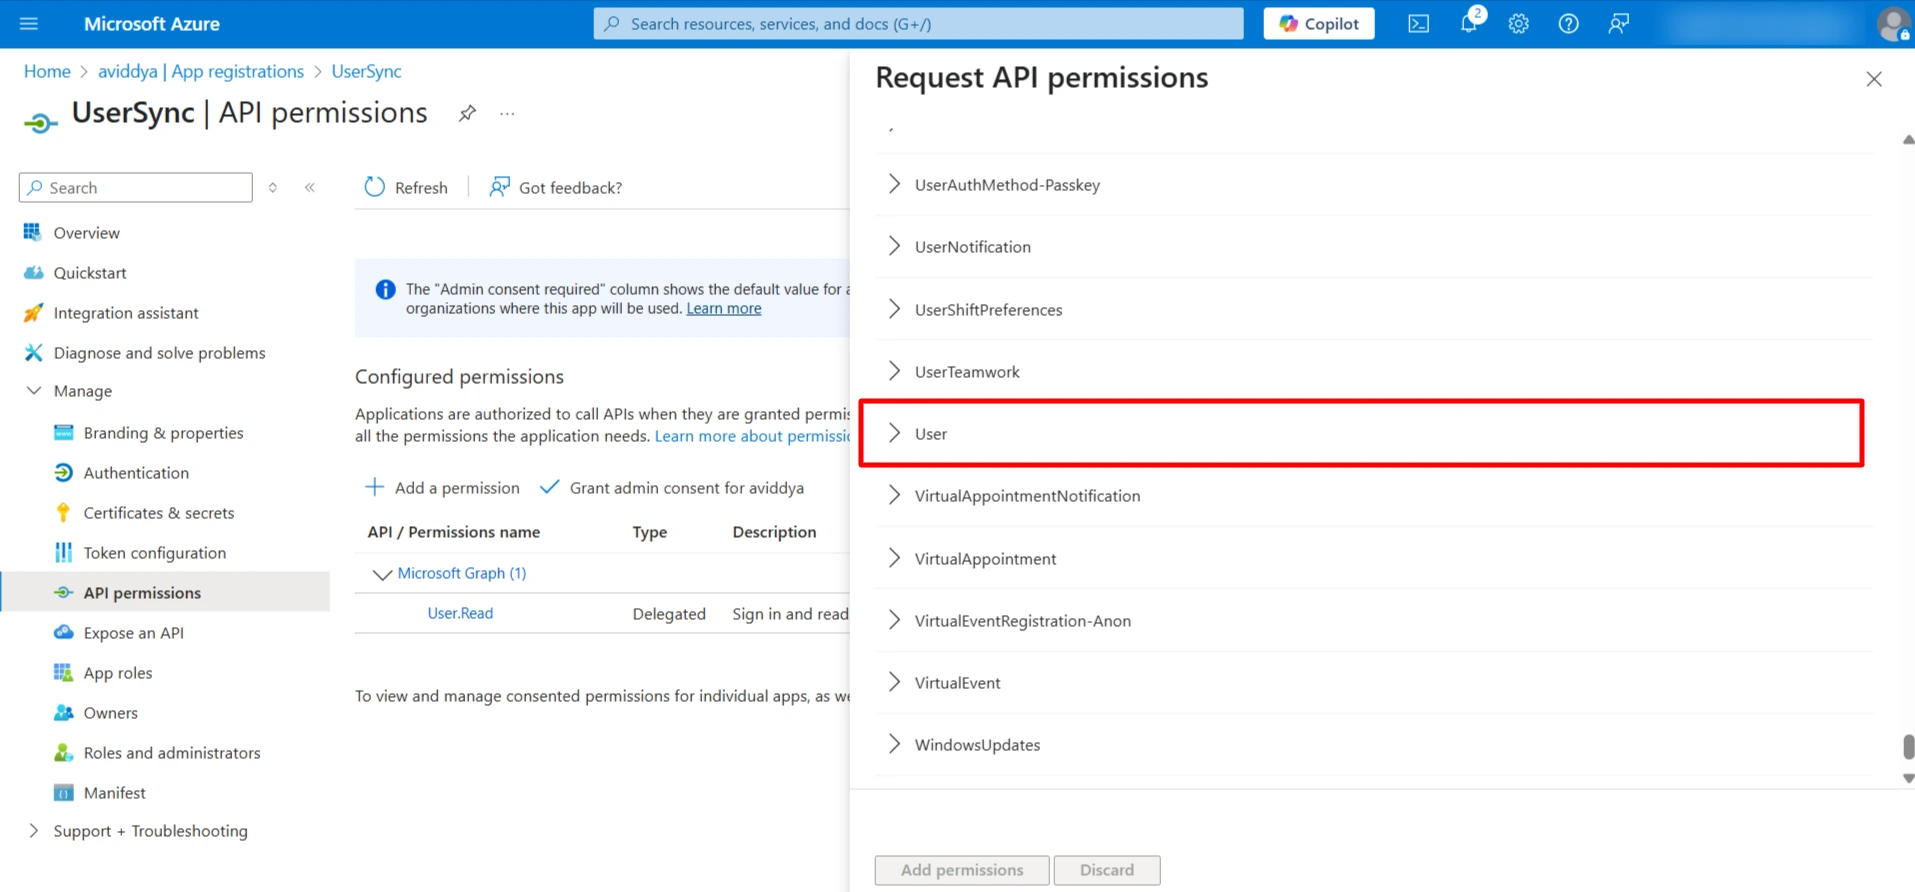Click Got feedback? in the toolbar

coord(555,187)
